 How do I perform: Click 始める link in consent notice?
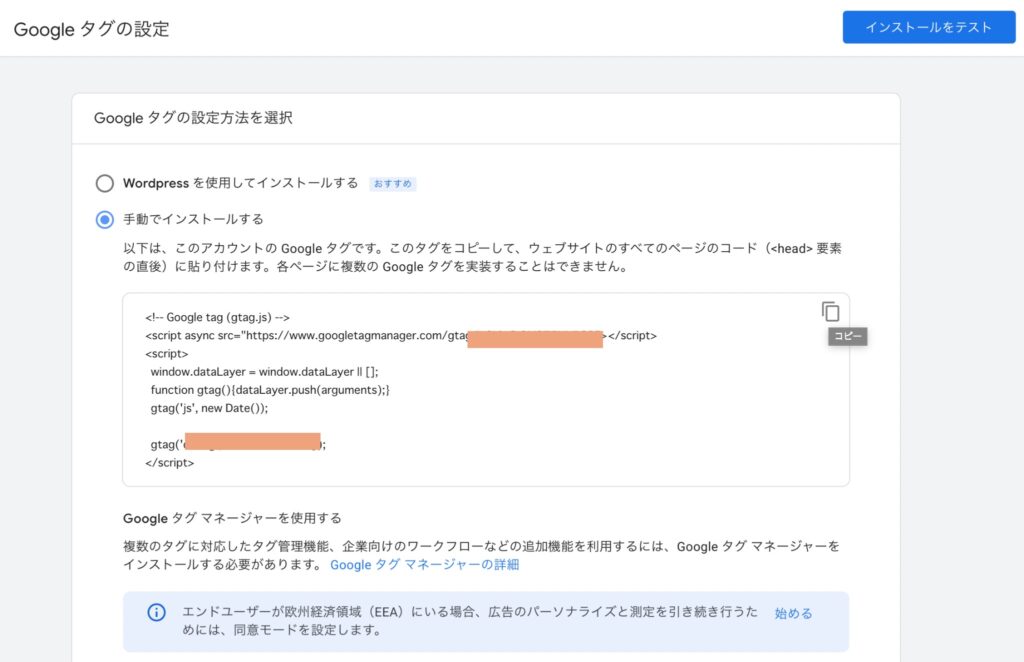coord(793,613)
